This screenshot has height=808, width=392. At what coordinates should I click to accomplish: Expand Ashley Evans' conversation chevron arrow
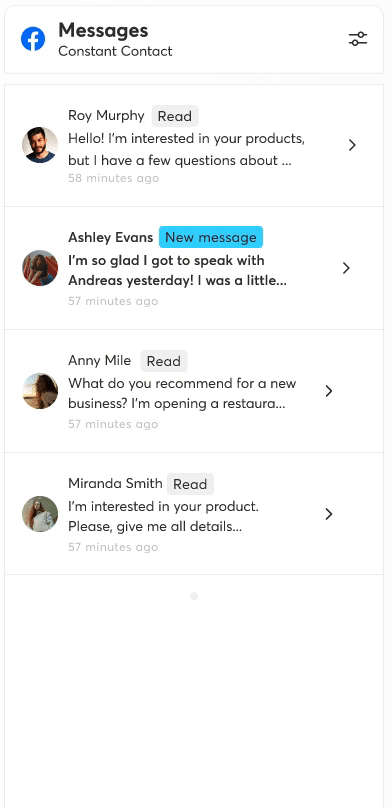coord(346,268)
